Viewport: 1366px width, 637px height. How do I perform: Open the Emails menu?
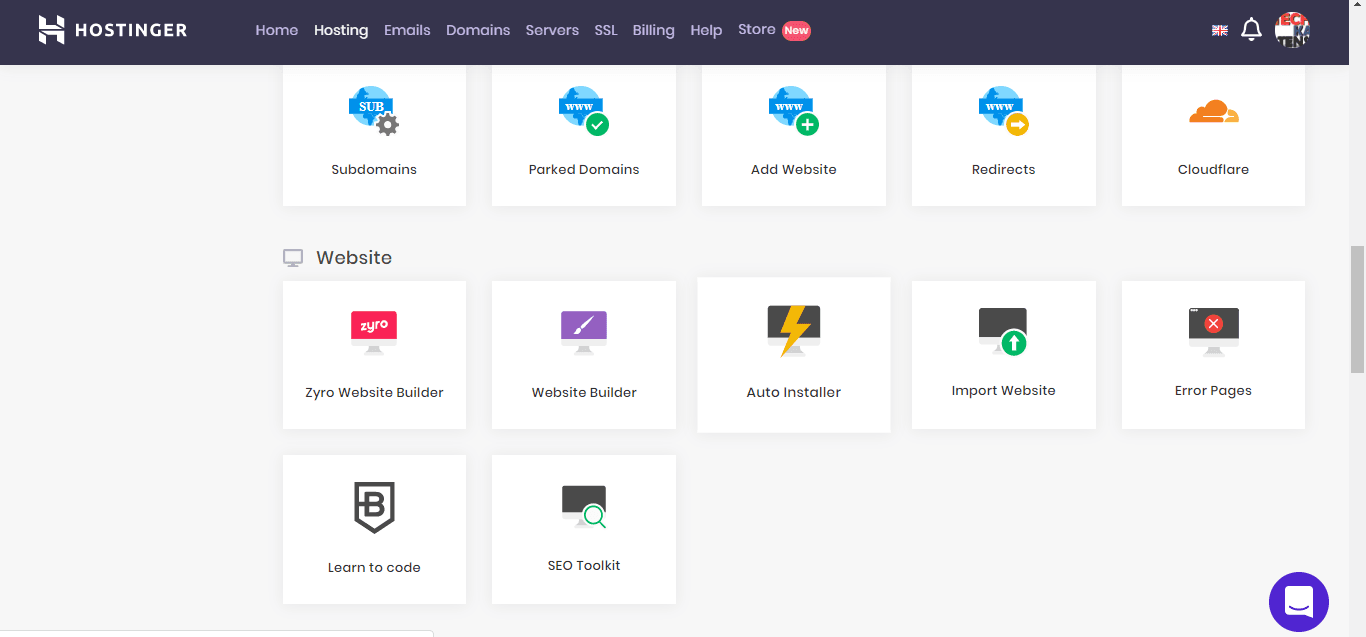pos(407,30)
